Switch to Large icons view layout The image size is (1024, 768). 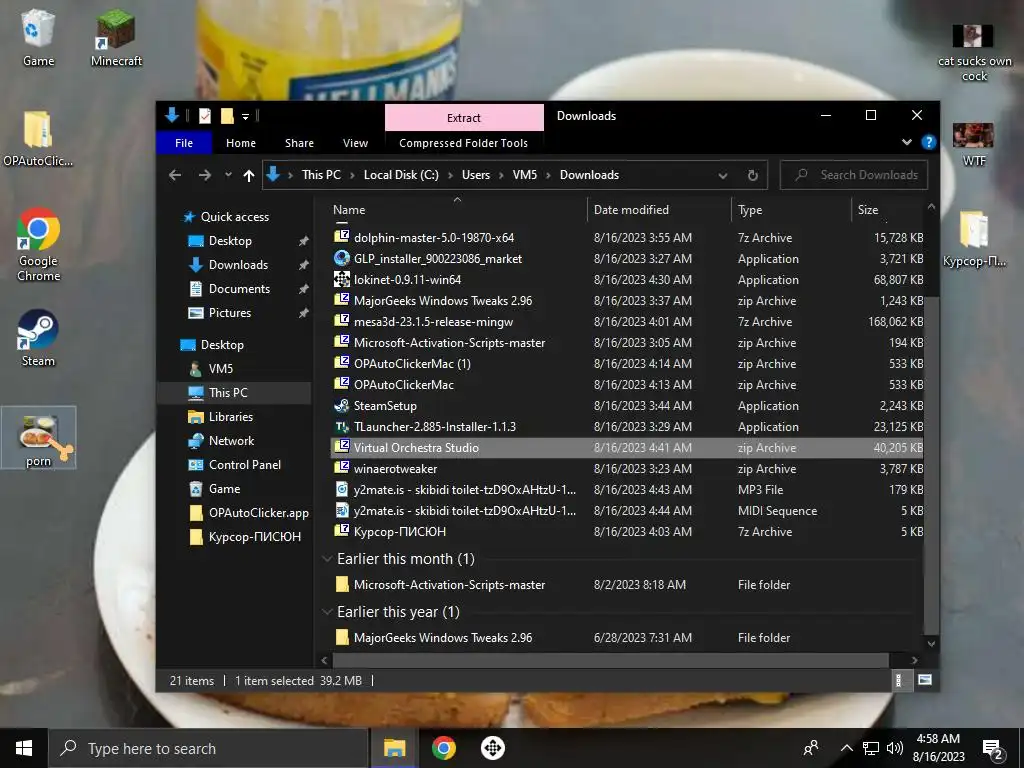[925, 680]
